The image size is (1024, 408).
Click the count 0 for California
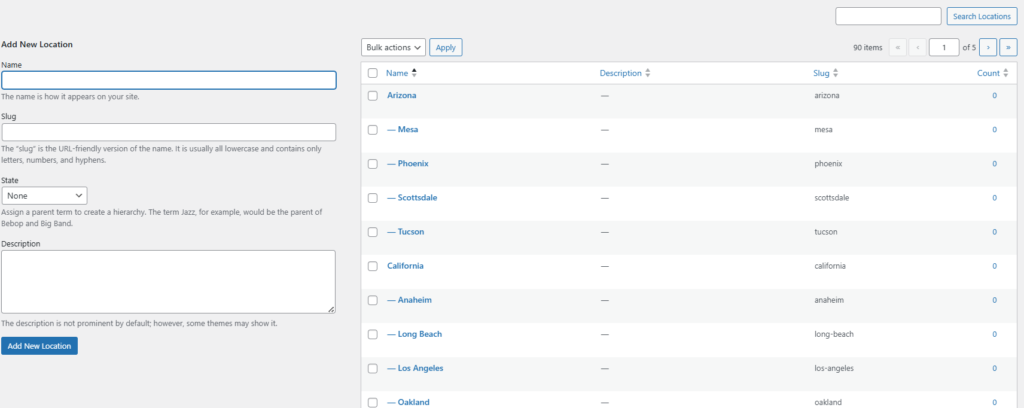[x=995, y=266]
